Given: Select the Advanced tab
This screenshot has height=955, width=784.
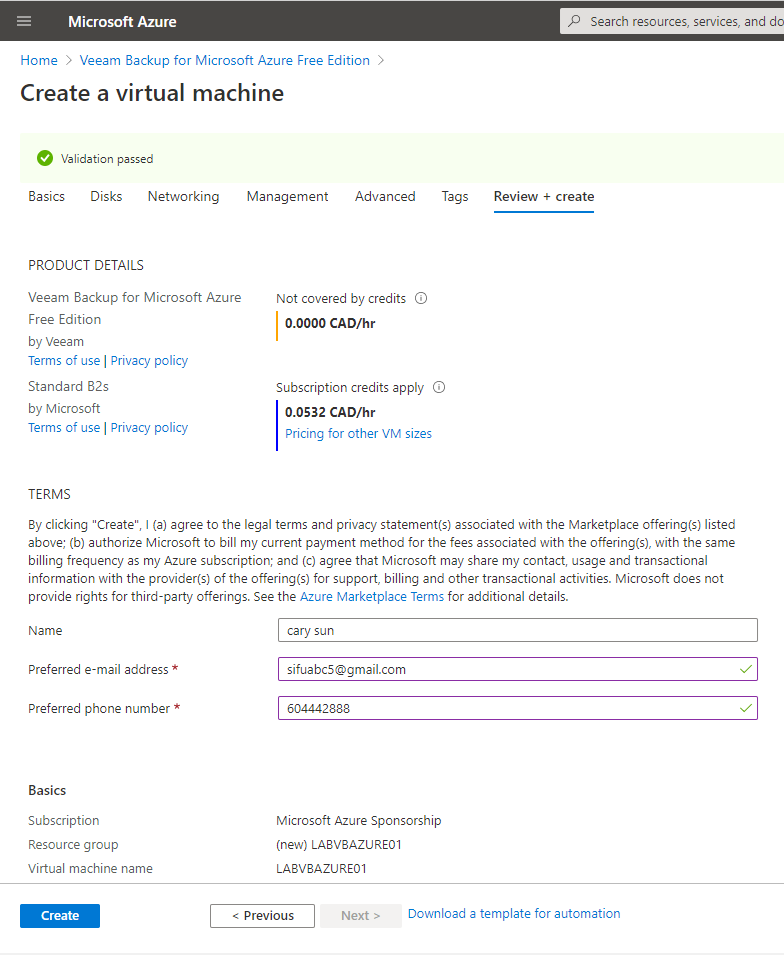Looking at the screenshot, I should 385,197.
